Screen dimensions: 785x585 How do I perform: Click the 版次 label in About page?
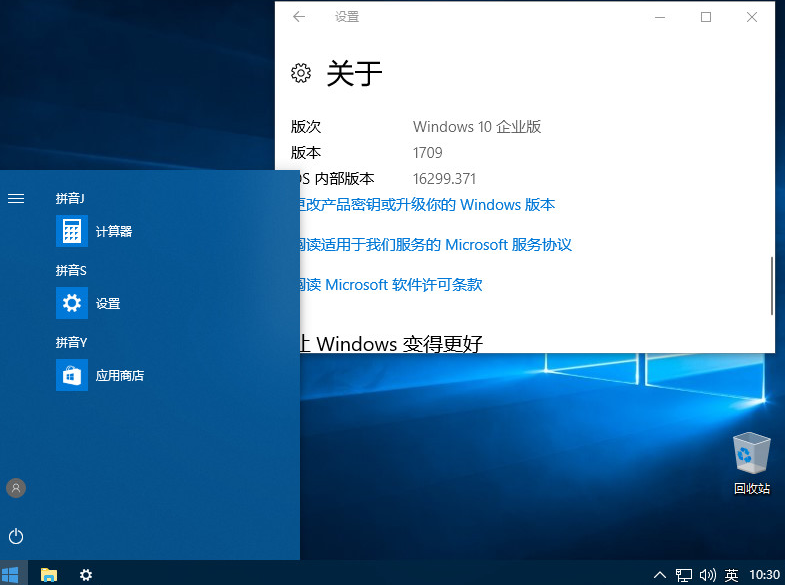(306, 127)
